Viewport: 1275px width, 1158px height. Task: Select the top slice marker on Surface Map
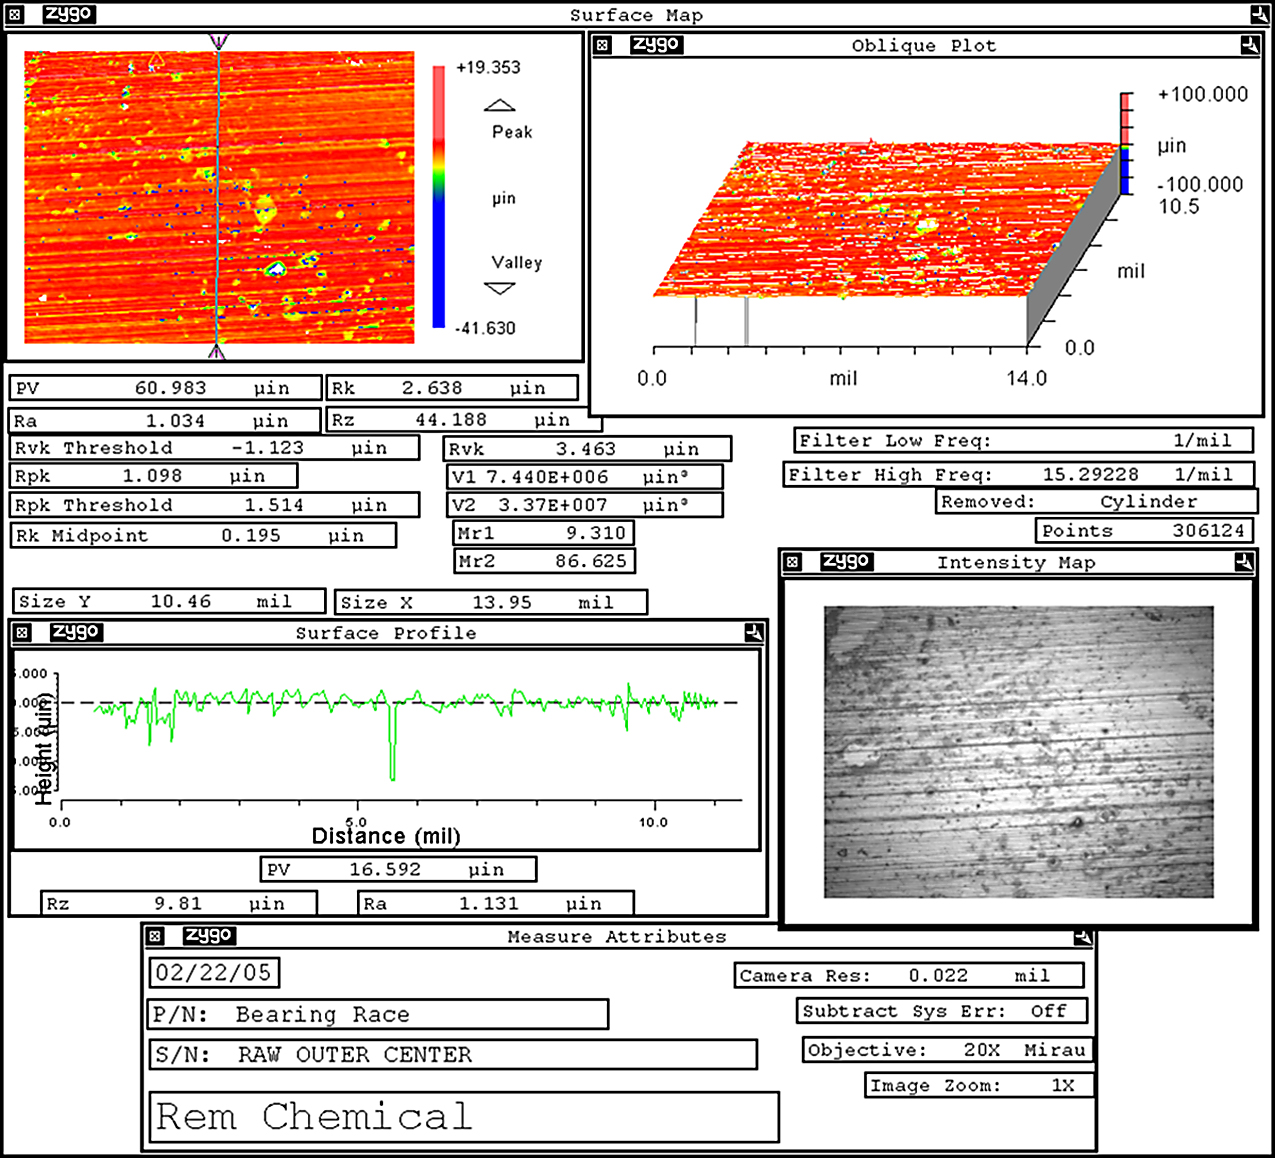point(218,41)
